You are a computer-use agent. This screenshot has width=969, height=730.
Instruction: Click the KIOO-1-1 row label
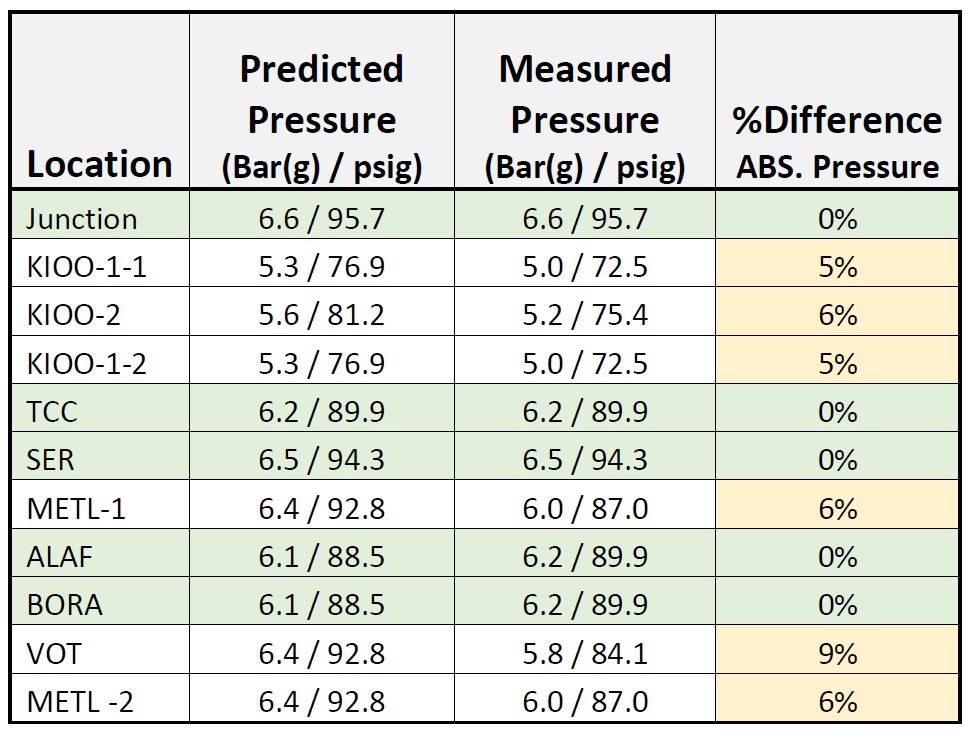pos(86,266)
